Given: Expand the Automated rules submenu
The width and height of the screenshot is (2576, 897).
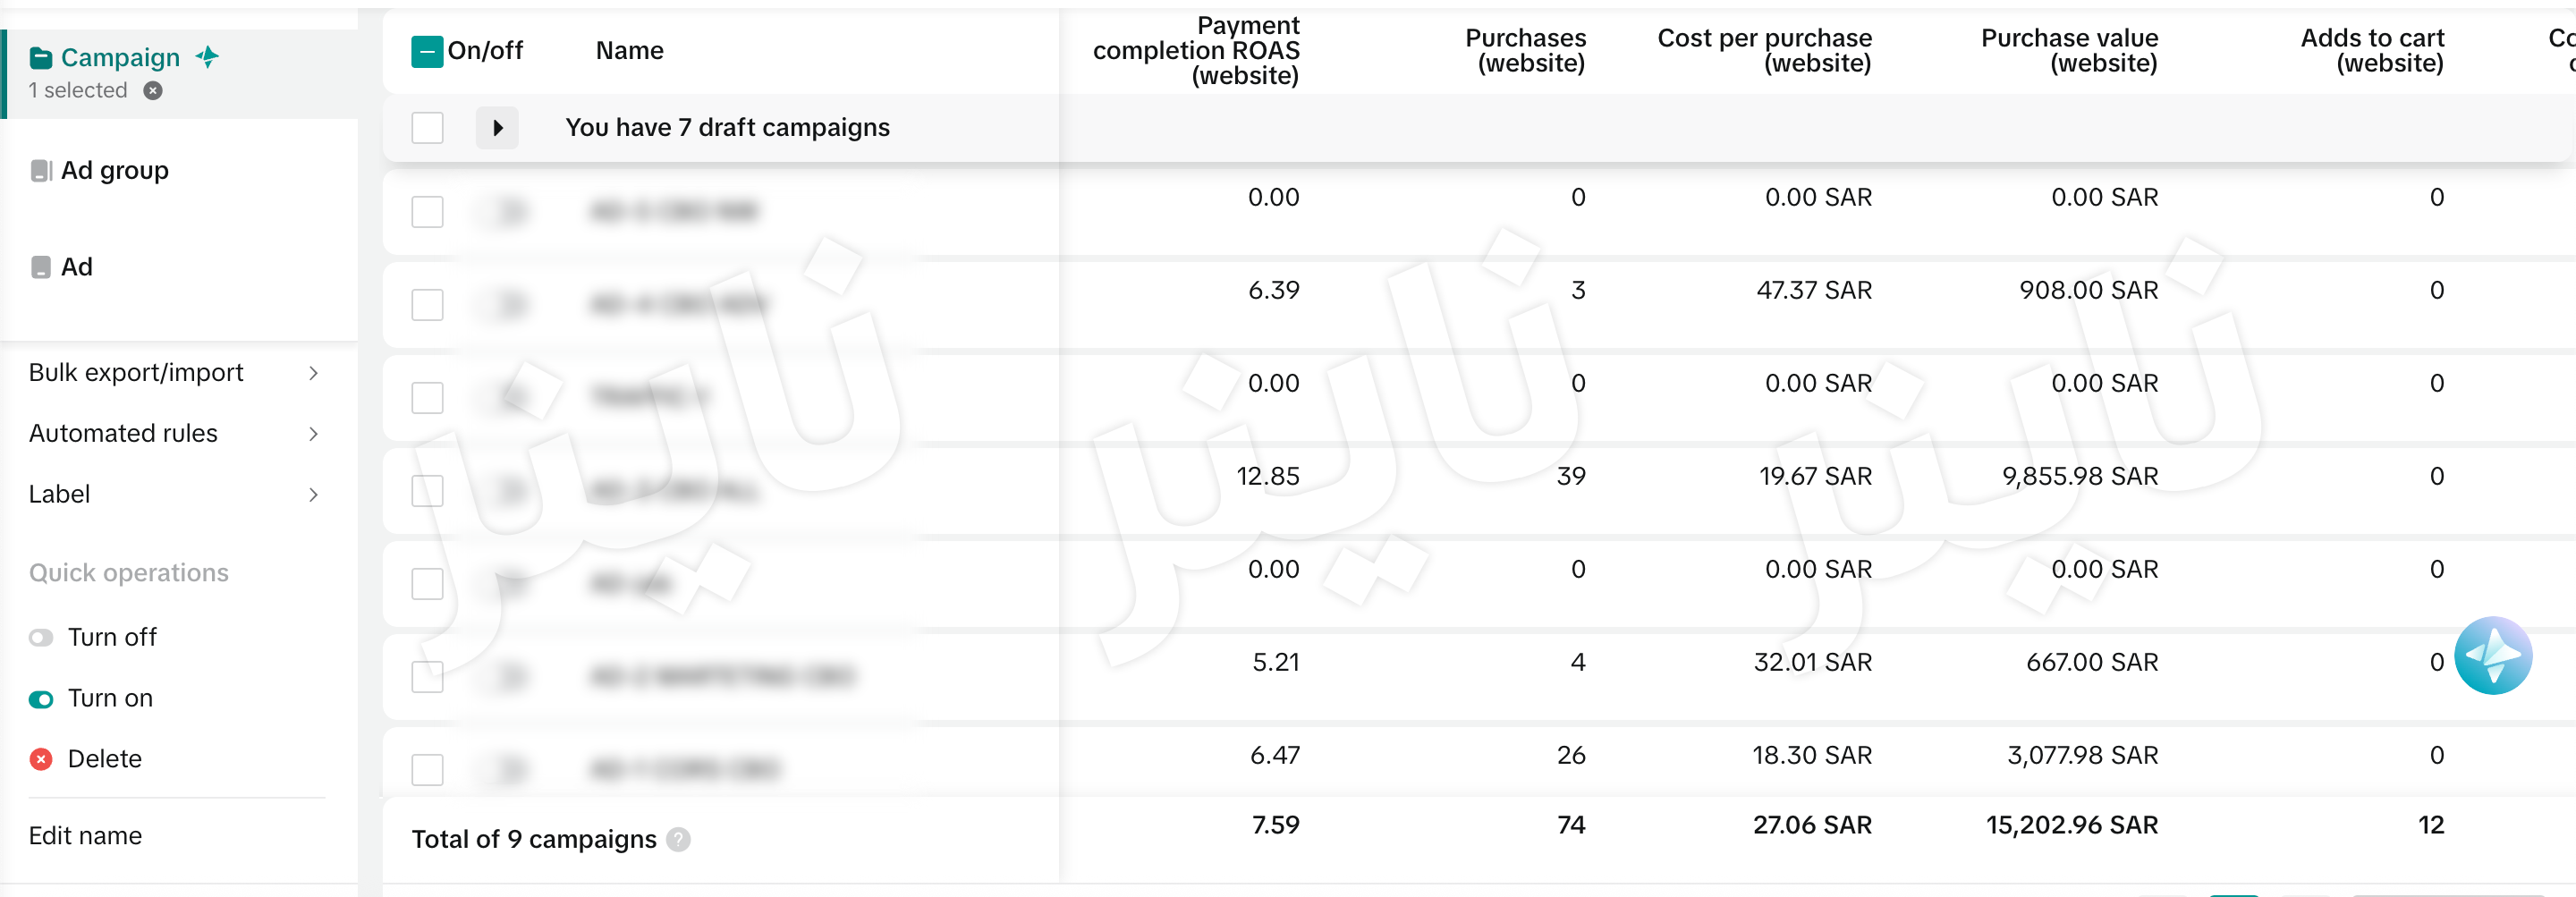Looking at the screenshot, I should [313, 434].
